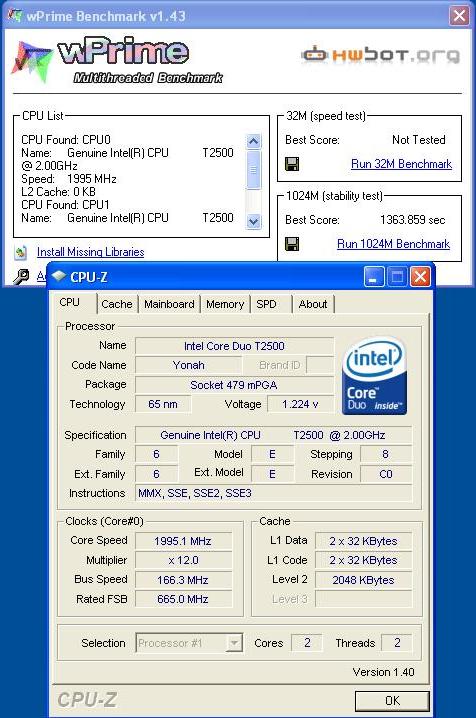The height and width of the screenshot is (718, 476).
Task: Click the floppy save icon under 32M score
Action: coord(292,164)
